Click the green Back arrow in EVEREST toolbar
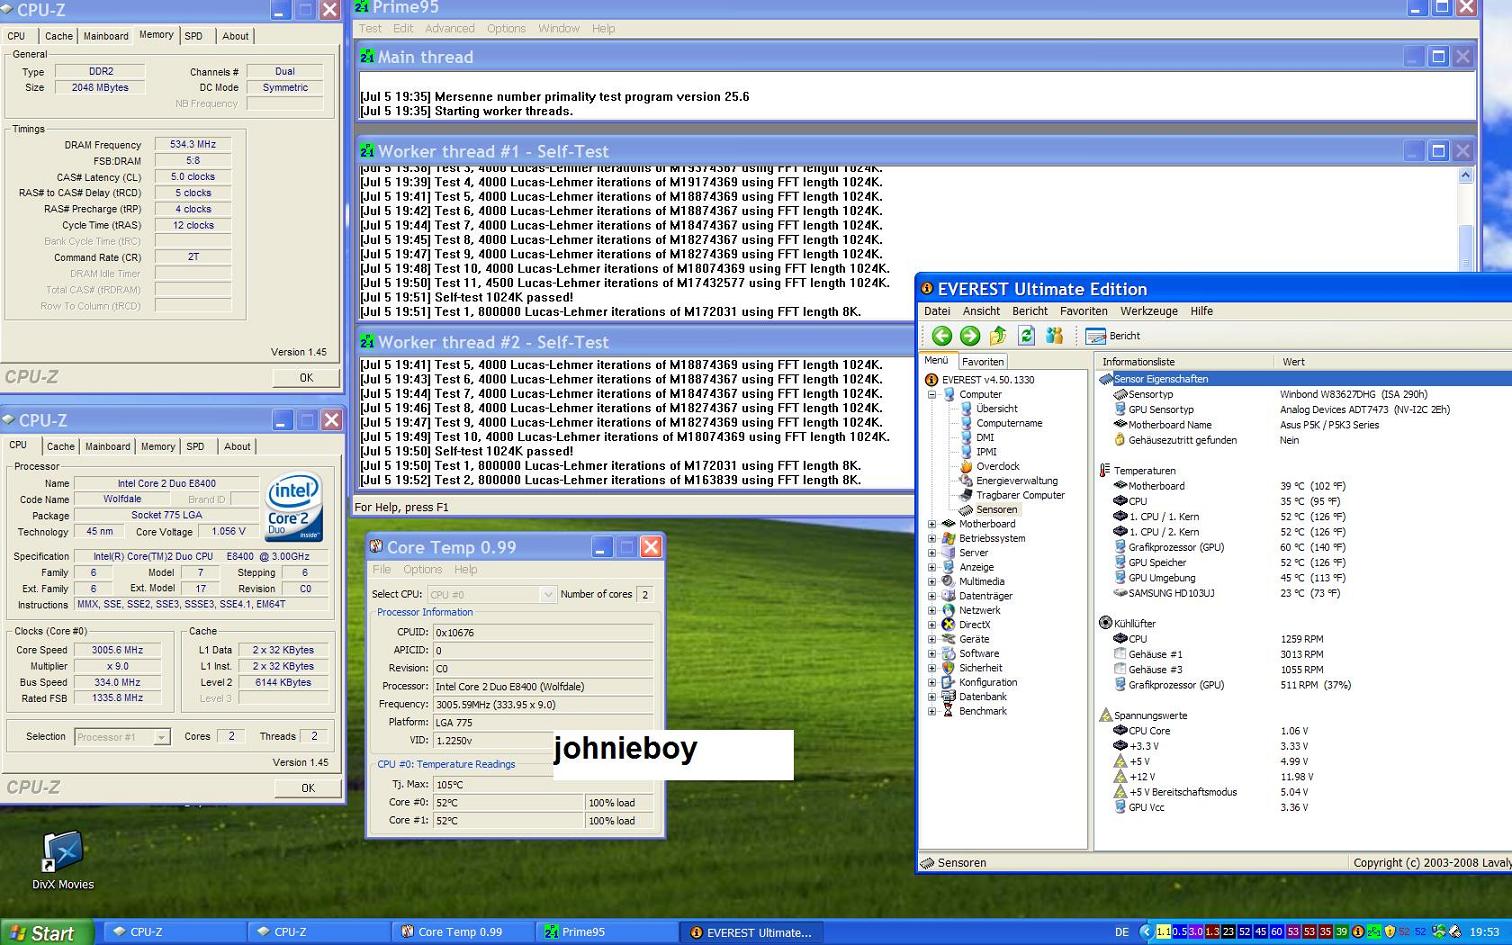Image resolution: width=1512 pixels, height=945 pixels. click(941, 336)
